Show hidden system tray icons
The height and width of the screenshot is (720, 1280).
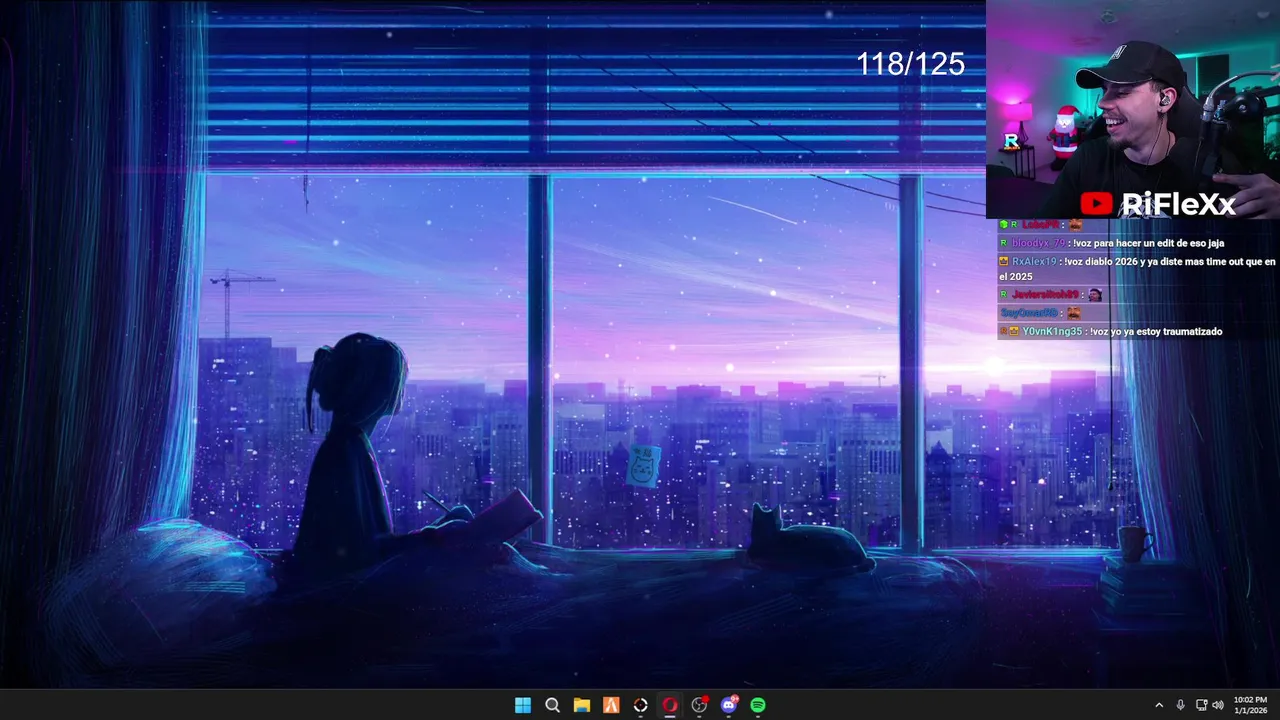[x=1159, y=705]
